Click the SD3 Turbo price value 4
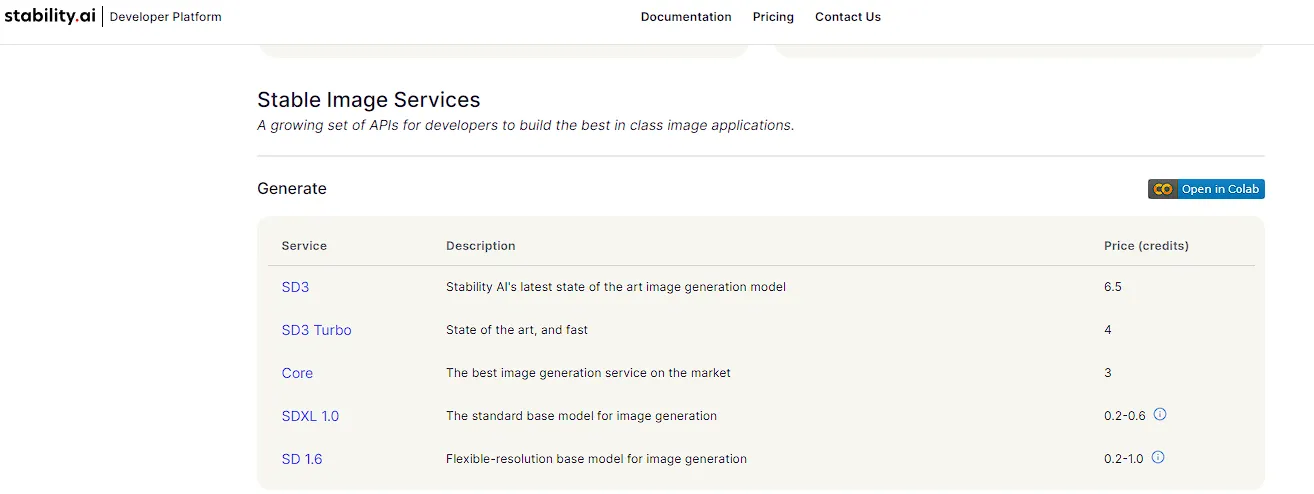Viewport: 1314px width, 494px height. point(1108,330)
